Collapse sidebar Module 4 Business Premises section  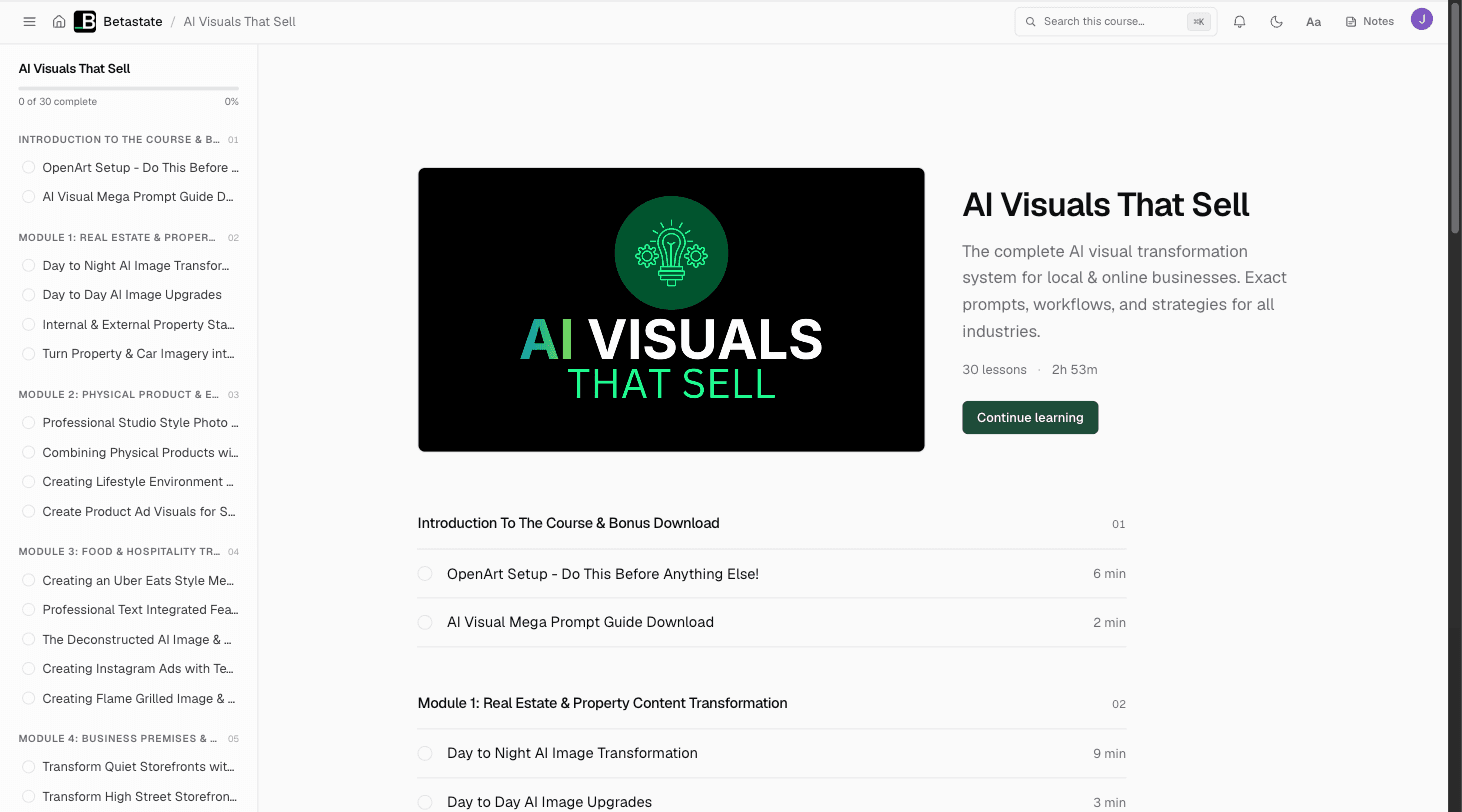click(x=128, y=739)
